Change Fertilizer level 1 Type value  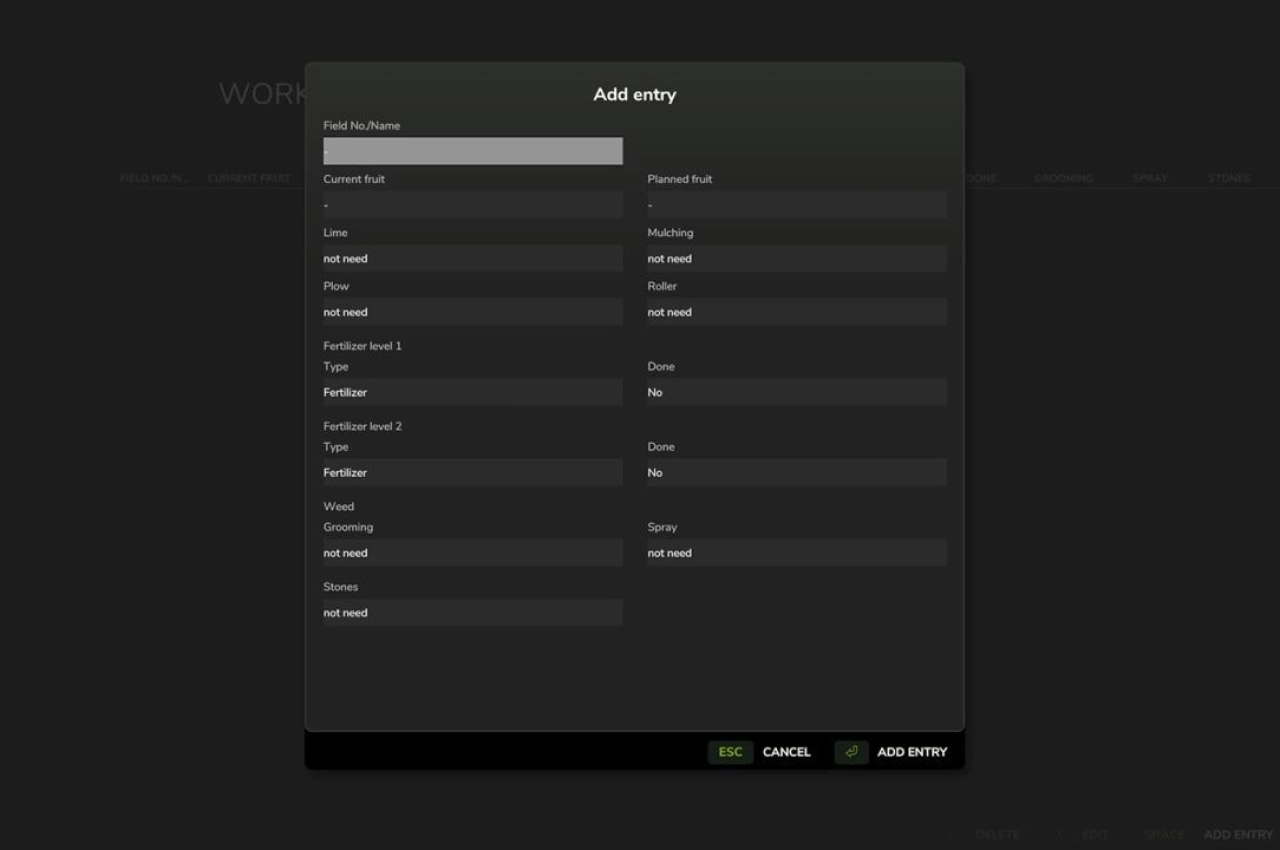click(472, 393)
